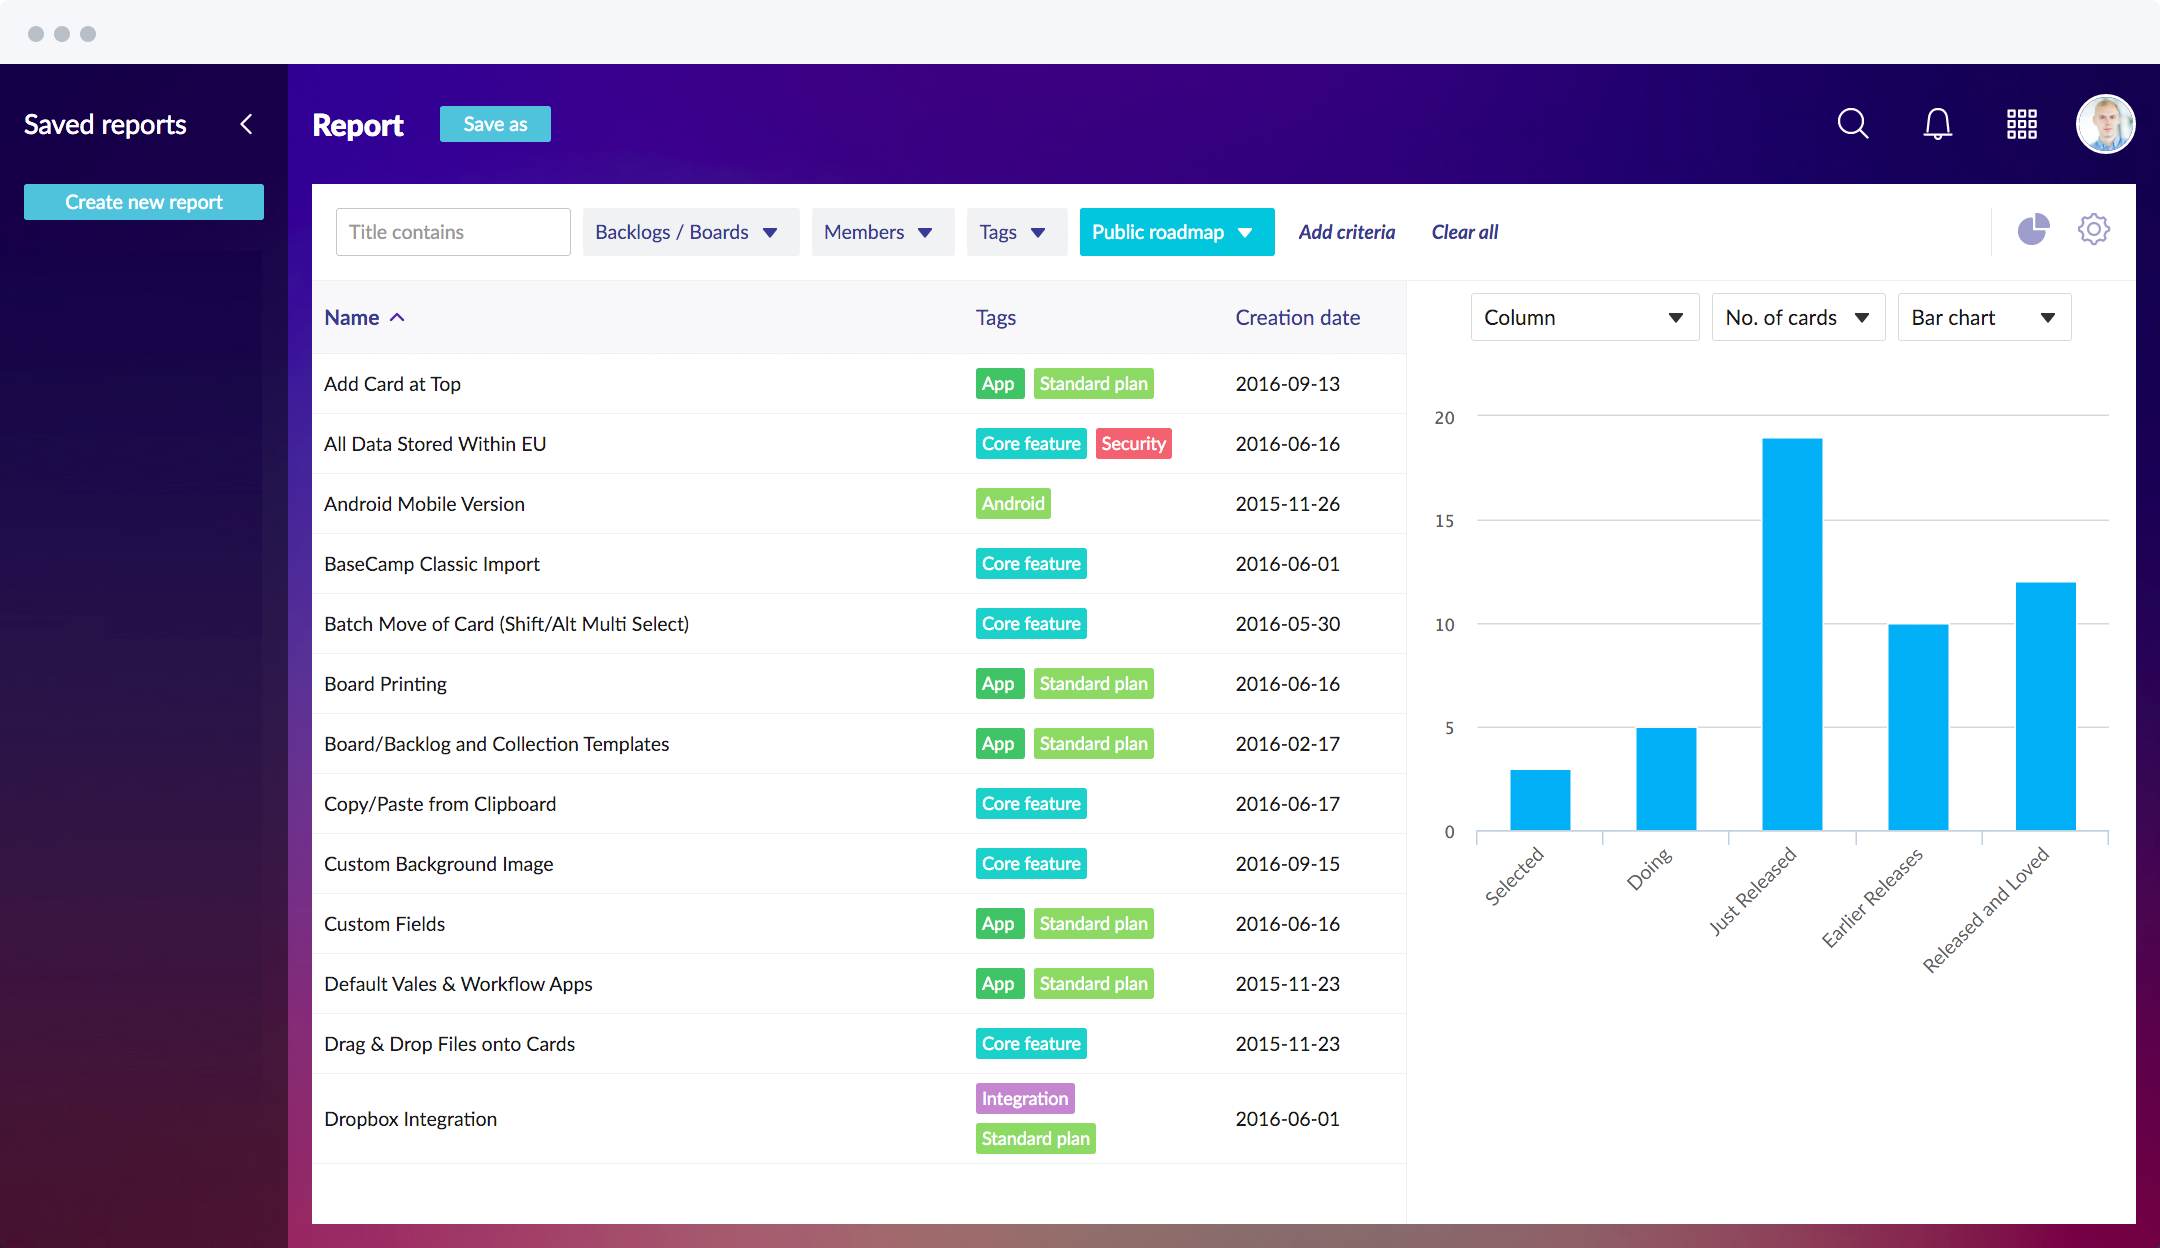Click the Title contains input field
2160x1248 pixels.
[453, 232]
